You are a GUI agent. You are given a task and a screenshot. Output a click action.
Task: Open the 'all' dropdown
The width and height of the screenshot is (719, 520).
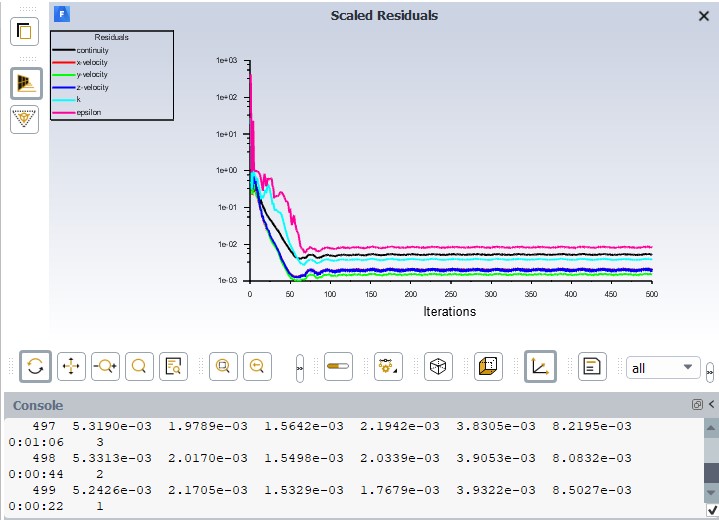(x=663, y=367)
